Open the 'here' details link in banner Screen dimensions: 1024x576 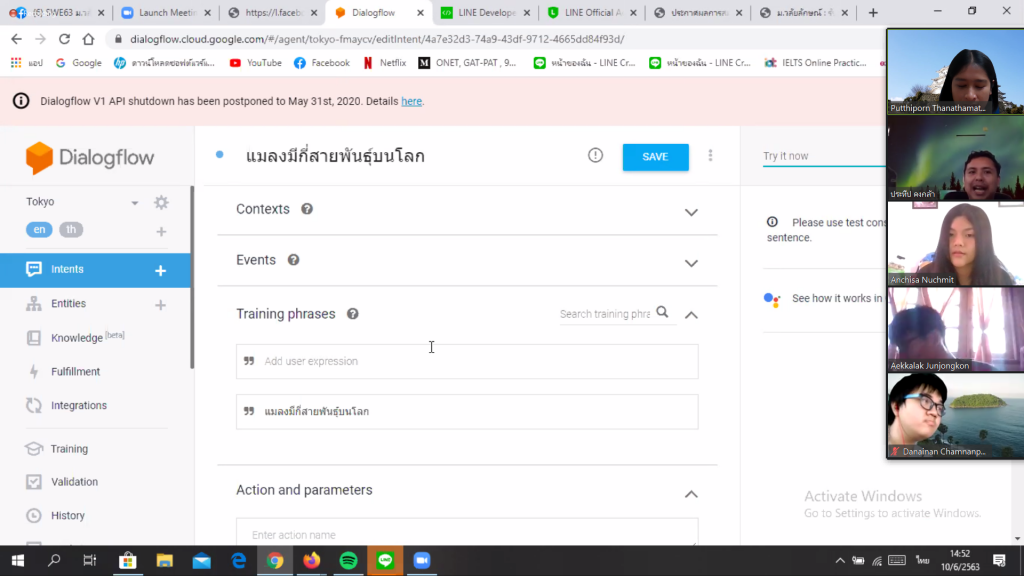tap(411, 101)
